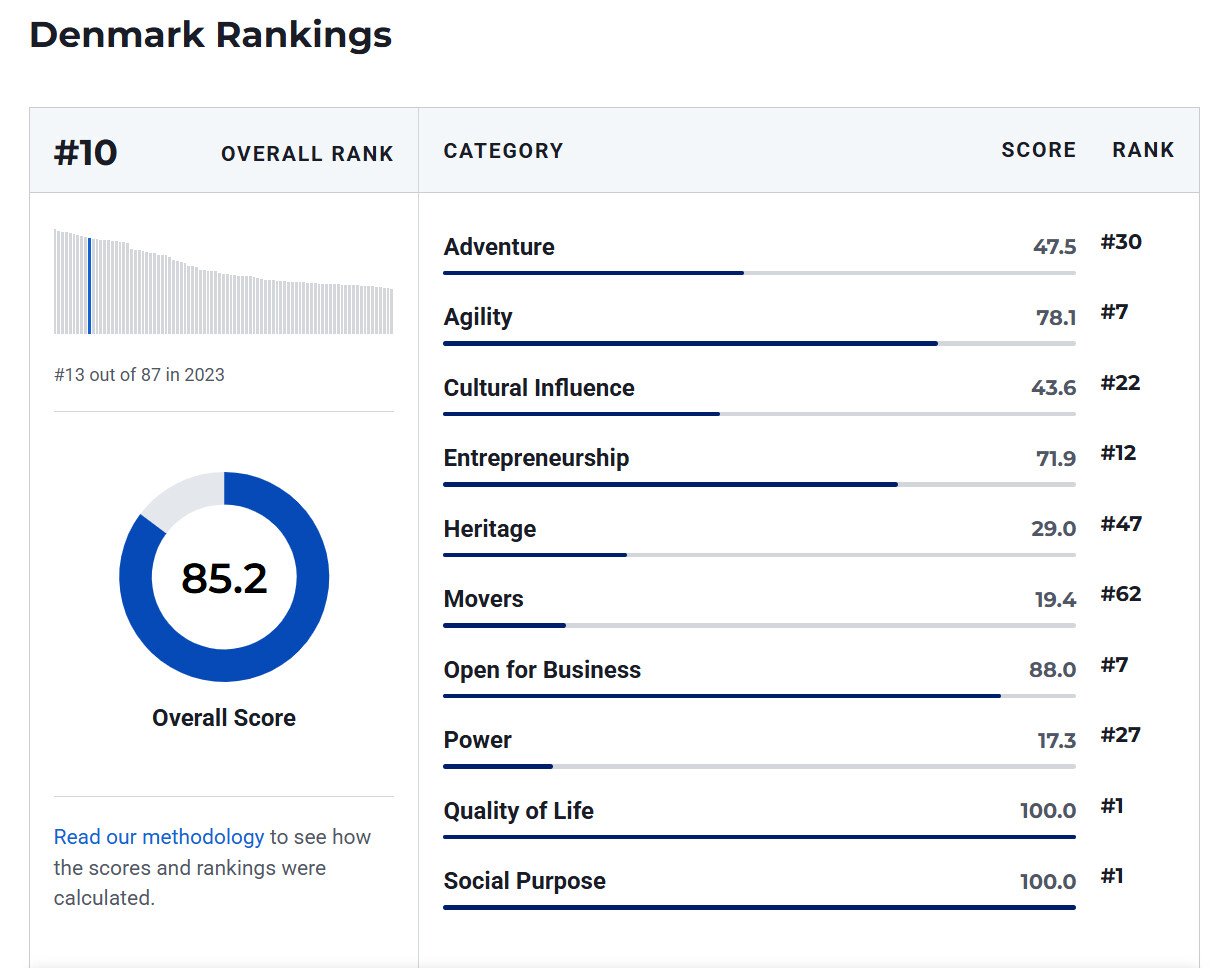Click the Adventure category label
This screenshot has width=1215, height=968.
pos(499,247)
